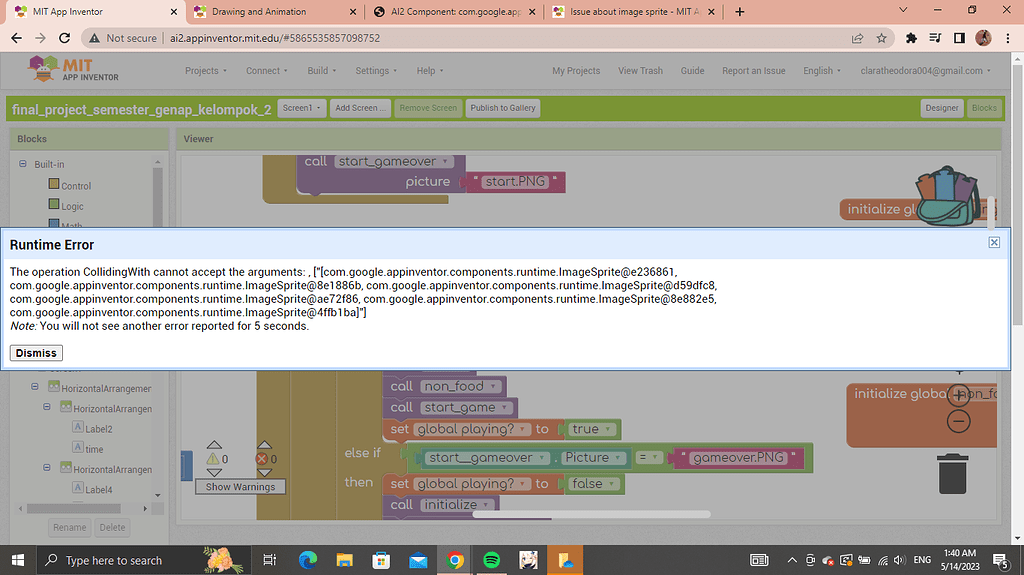The width and height of the screenshot is (1024, 575).
Task: Open Chrome extensions puzzle icon
Action: coord(911,38)
